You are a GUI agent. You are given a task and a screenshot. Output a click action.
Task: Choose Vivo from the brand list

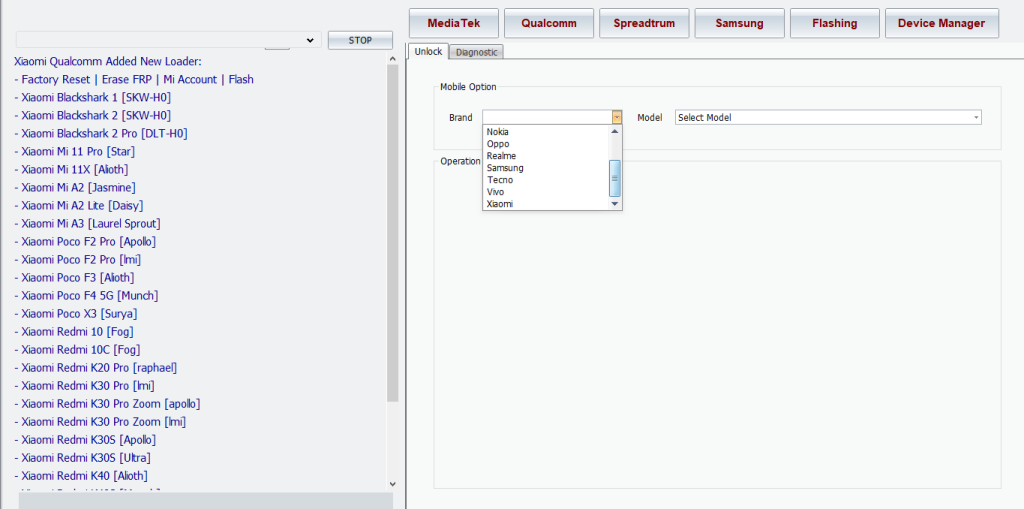(x=495, y=192)
